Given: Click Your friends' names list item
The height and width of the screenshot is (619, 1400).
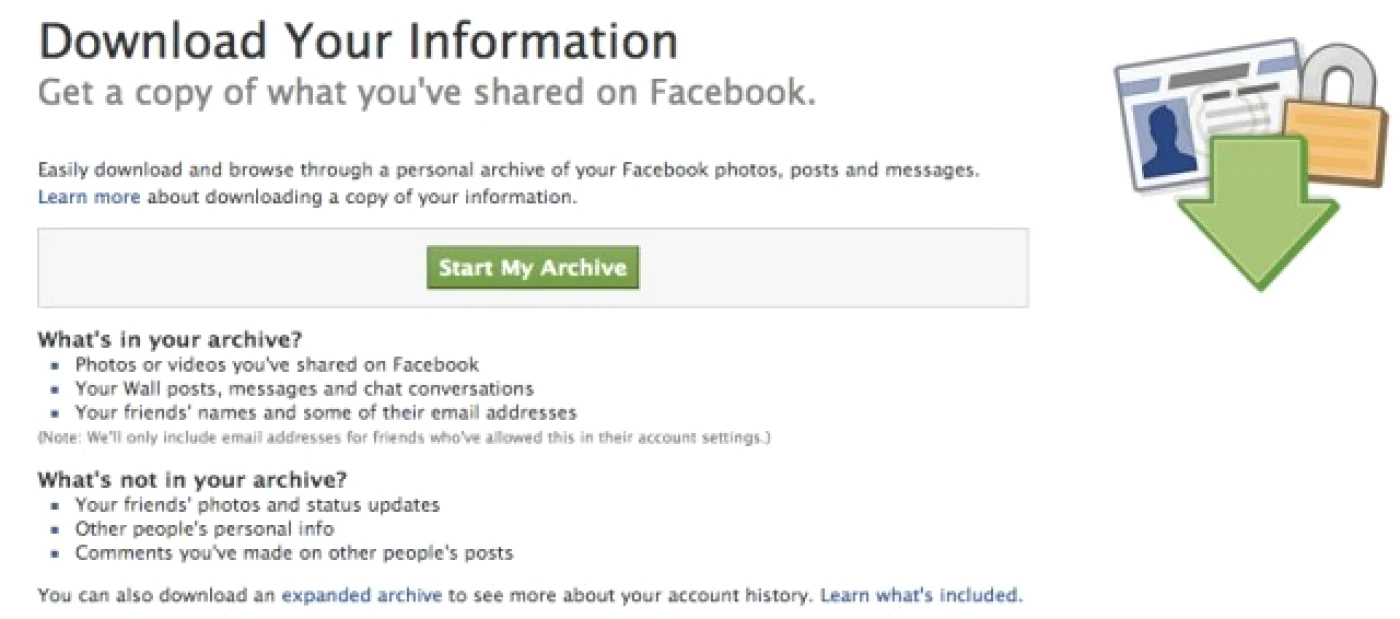Looking at the screenshot, I should click(x=326, y=412).
